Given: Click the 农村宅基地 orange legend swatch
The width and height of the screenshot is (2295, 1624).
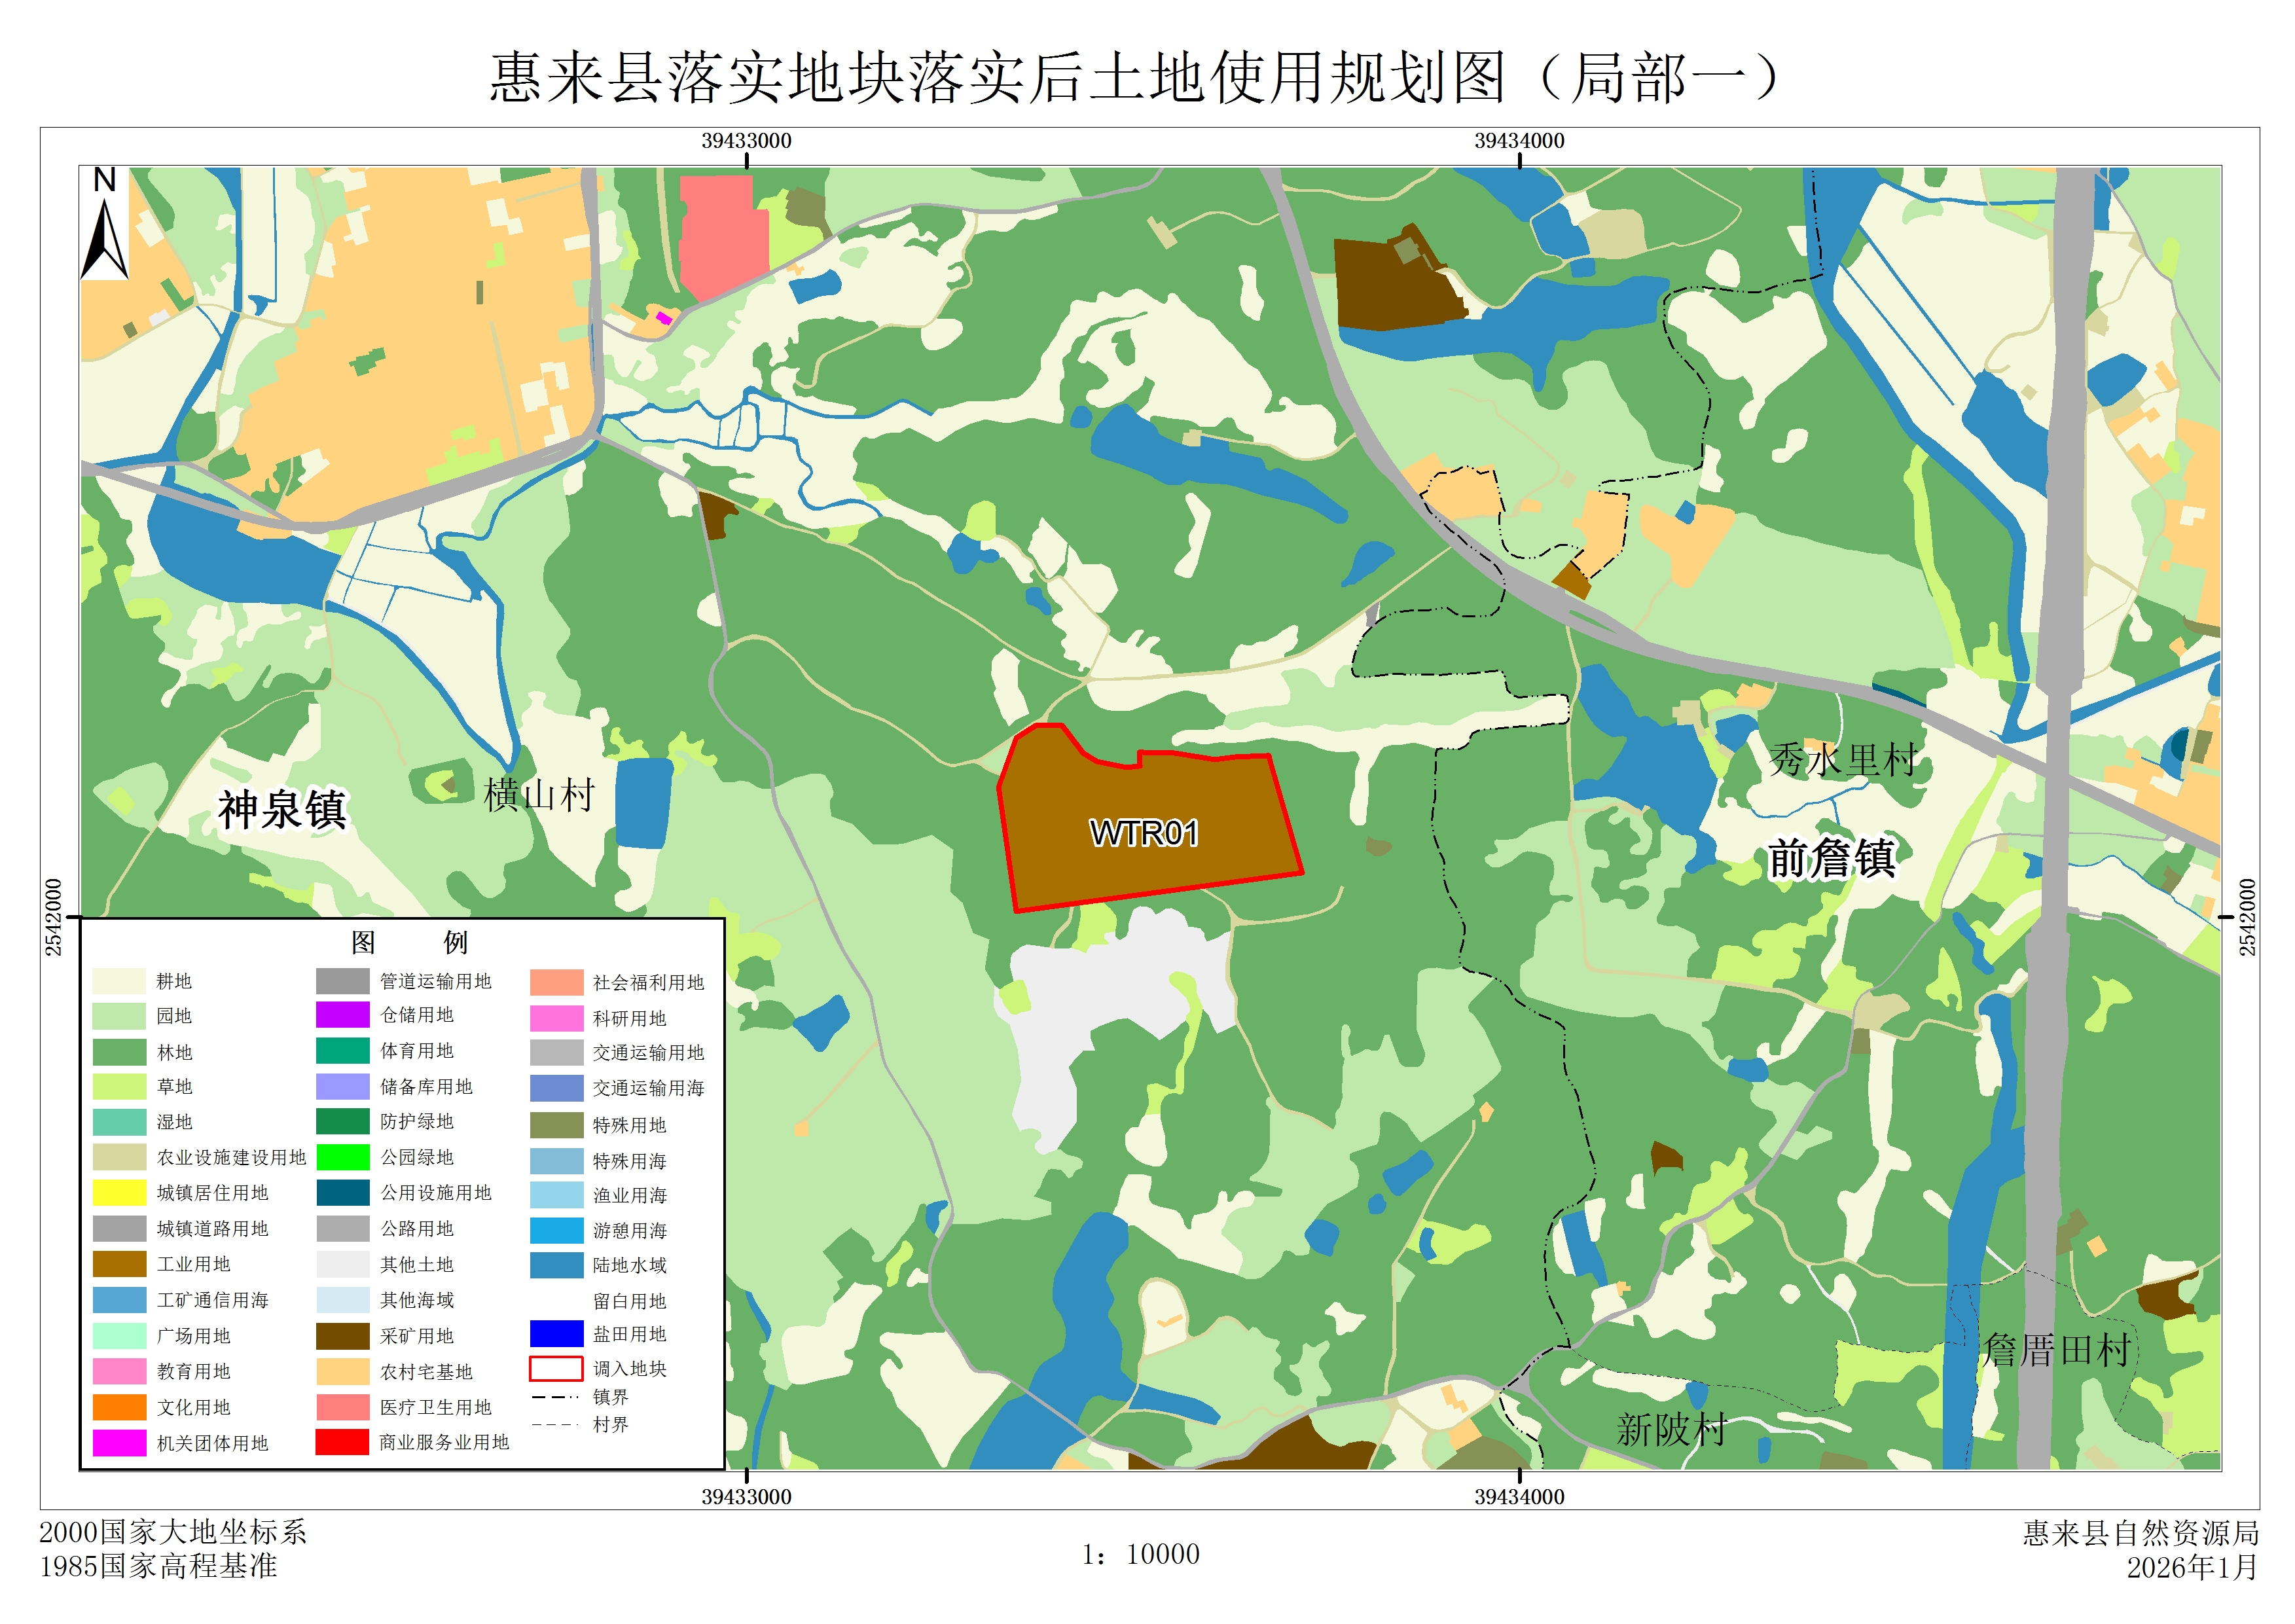Looking at the screenshot, I should point(342,1372).
